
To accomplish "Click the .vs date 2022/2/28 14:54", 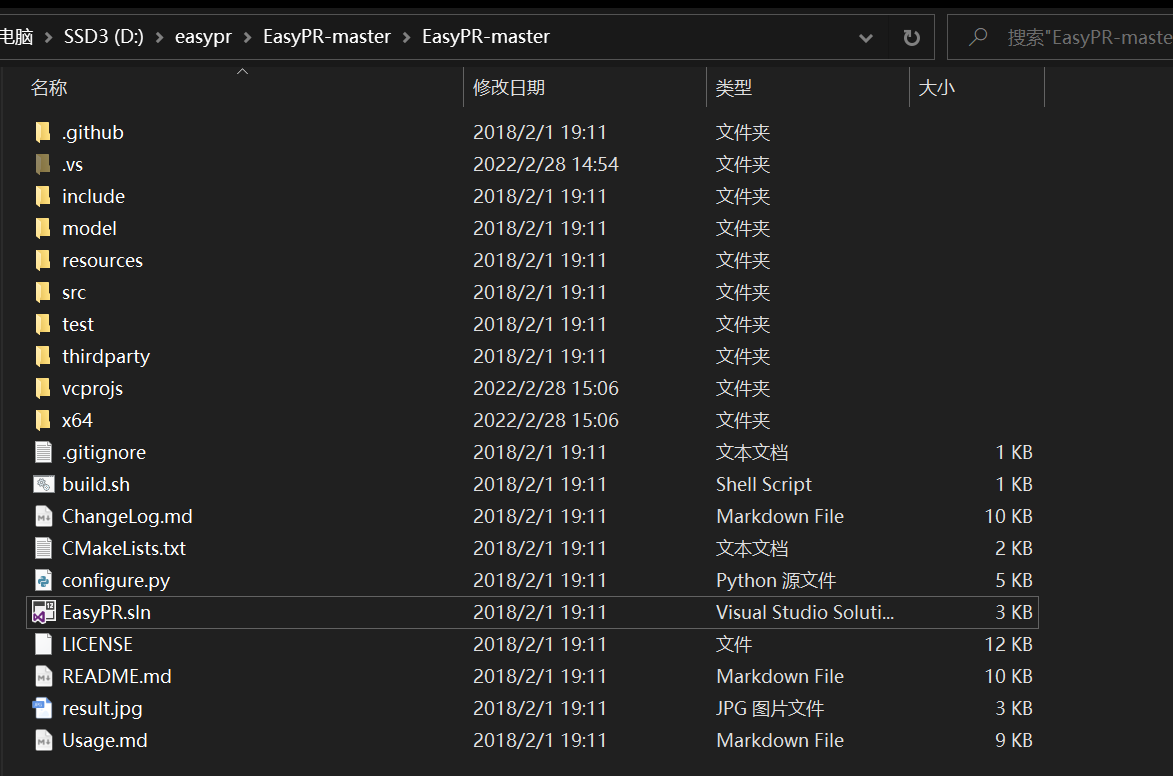I will click(545, 165).
